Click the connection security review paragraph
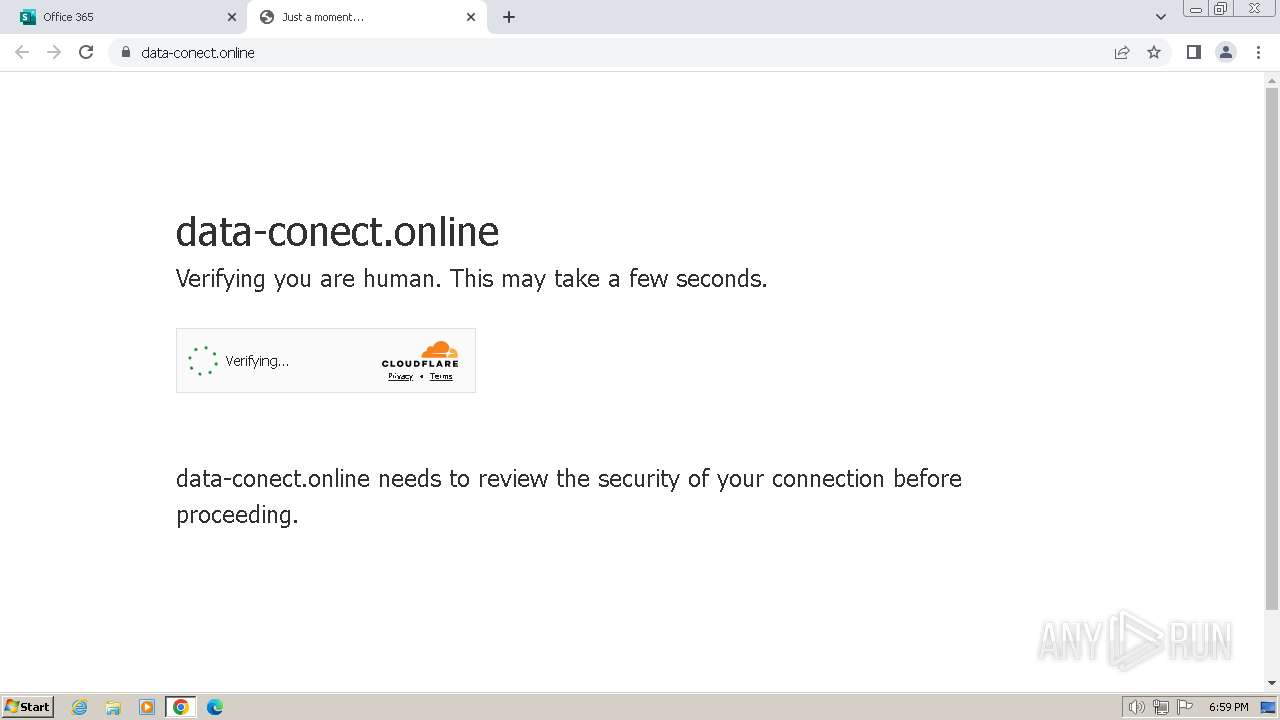Screen dimensions: 1280x720 click(x=569, y=497)
